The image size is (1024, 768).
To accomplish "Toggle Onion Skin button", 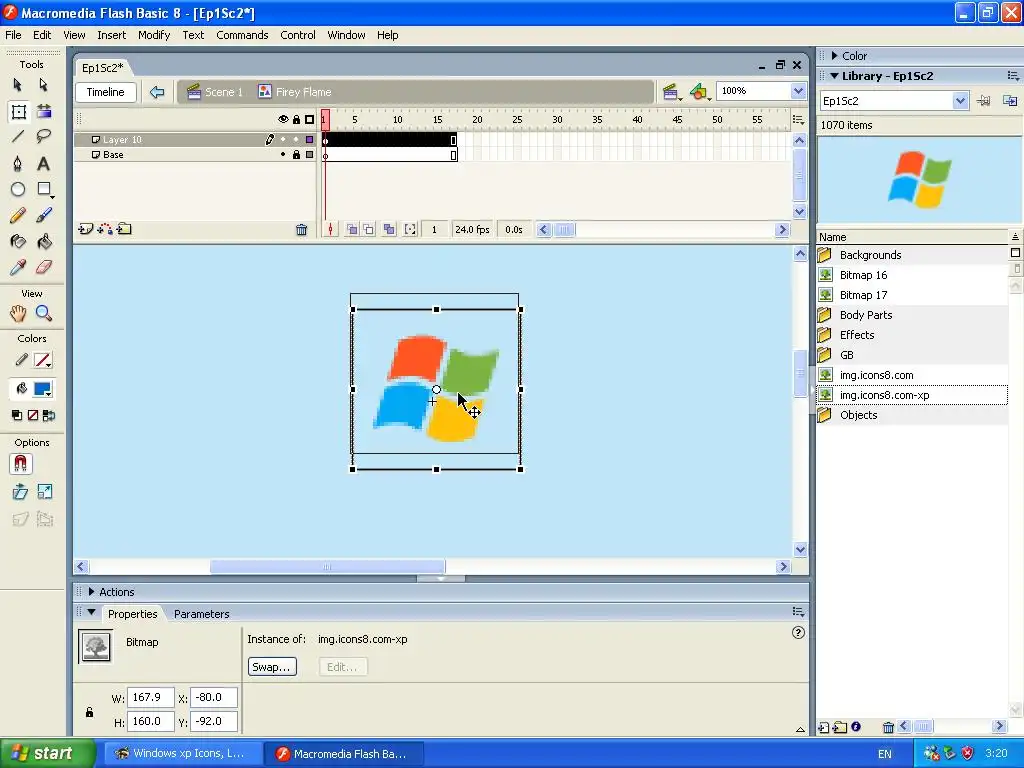I will [x=352, y=229].
